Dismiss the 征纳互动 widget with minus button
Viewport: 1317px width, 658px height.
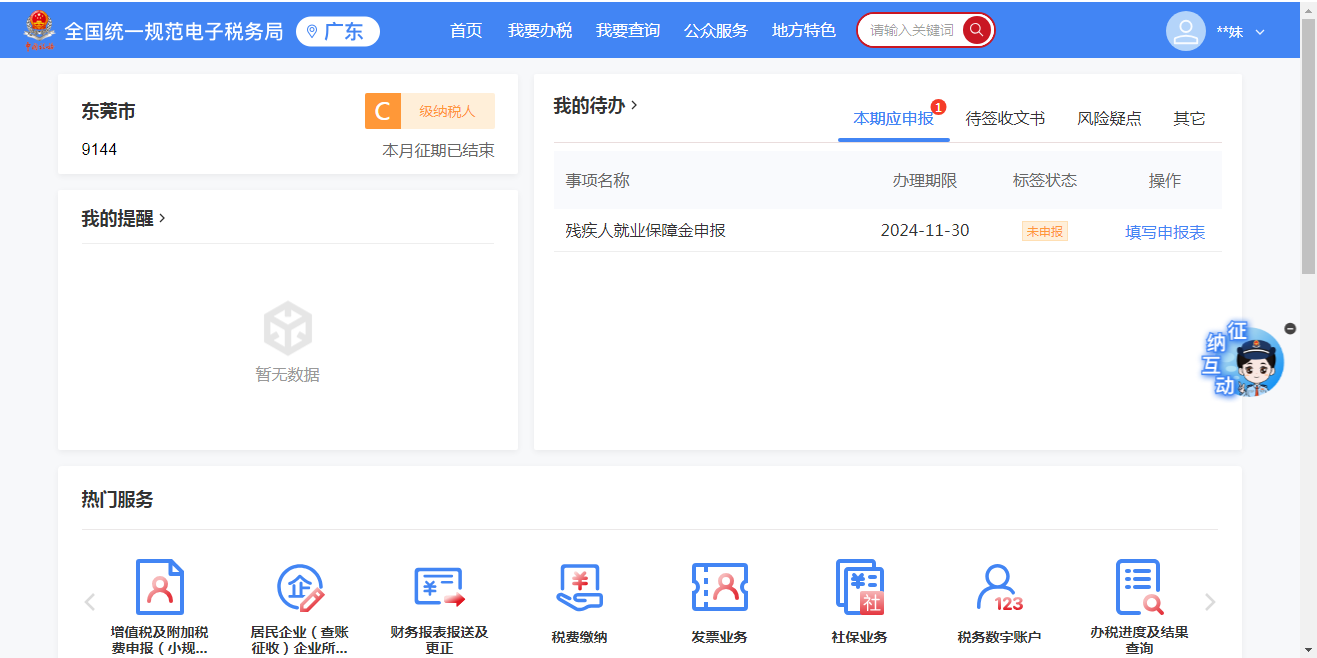[1290, 328]
